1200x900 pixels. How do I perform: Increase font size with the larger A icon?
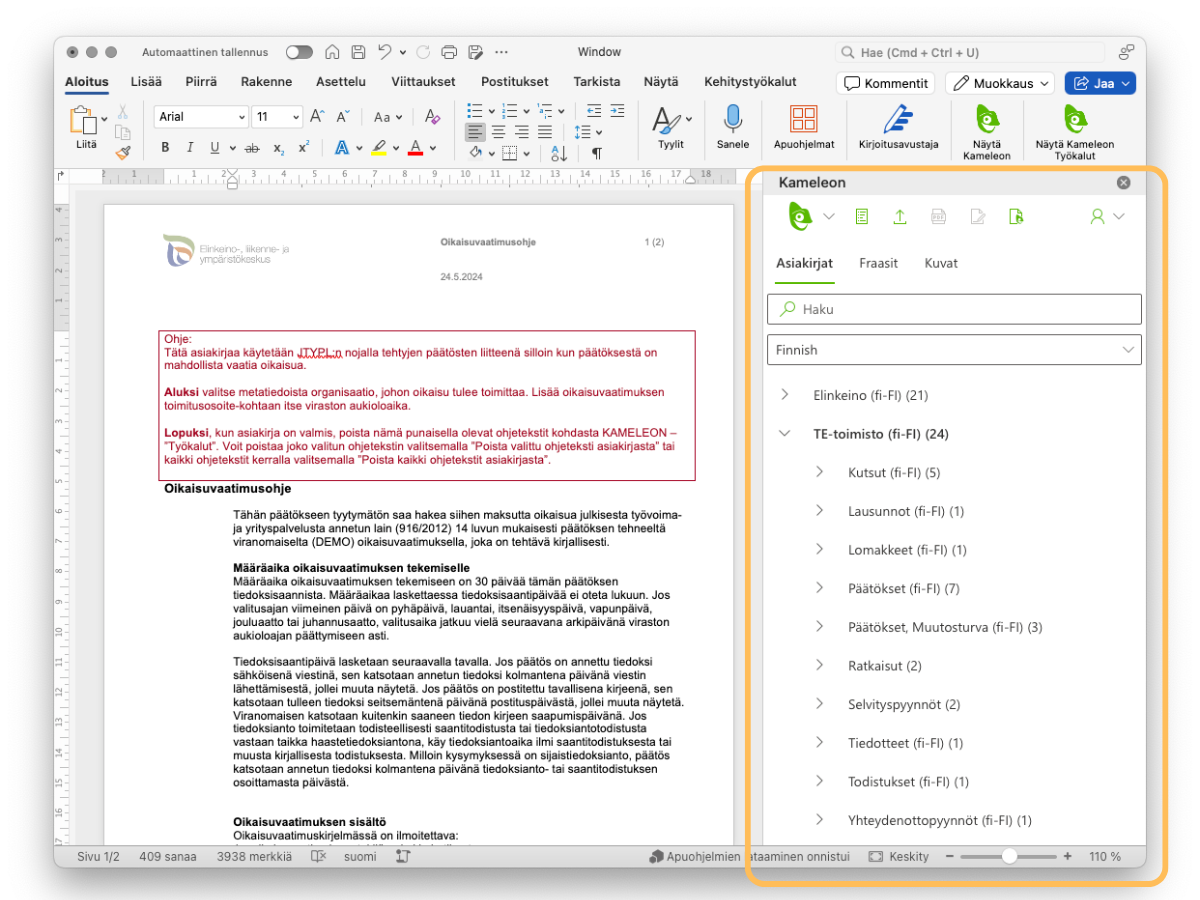pyautogui.click(x=317, y=117)
